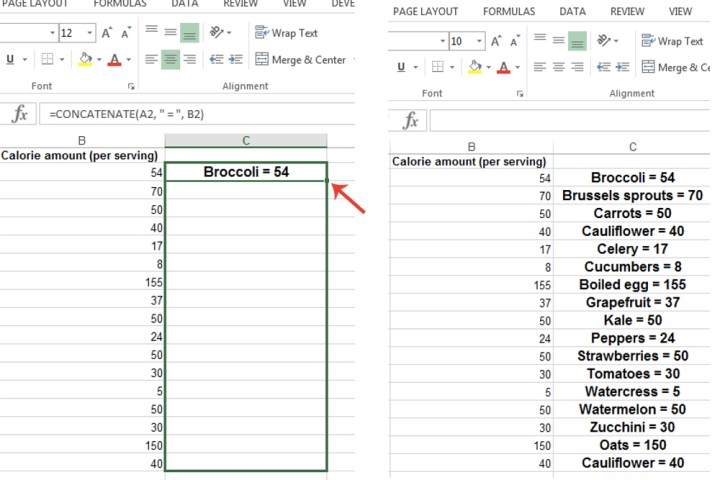Image resolution: width=720 pixels, height=480 pixels.
Task: Open VIEW tab in right window
Action: tap(680, 11)
